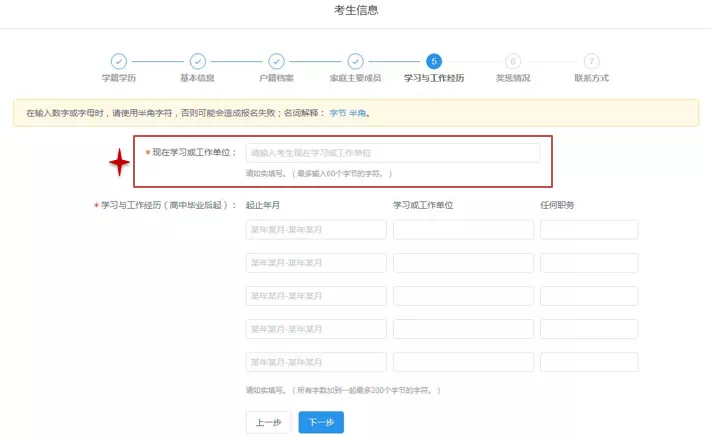Click the third row 任何职务 field
This screenshot has width=711, height=442.
589,296
